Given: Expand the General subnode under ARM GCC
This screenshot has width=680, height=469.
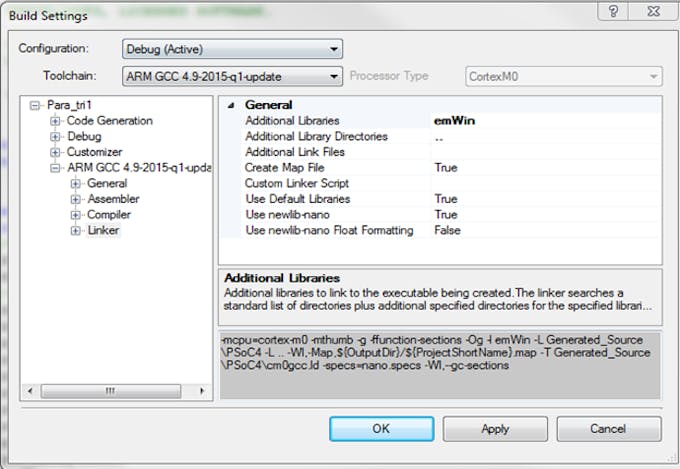Looking at the screenshot, I should click(x=75, y=184).
